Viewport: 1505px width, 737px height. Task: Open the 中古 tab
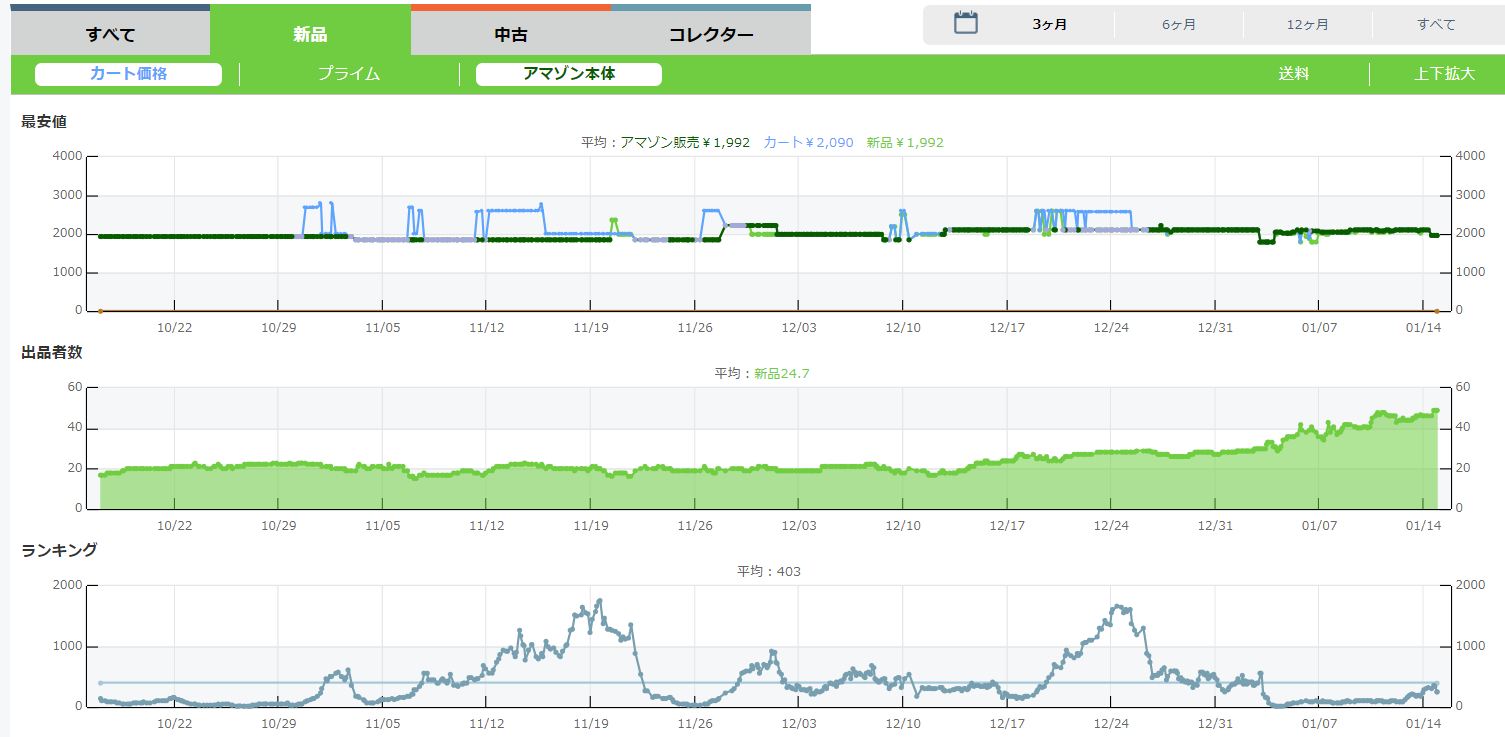click(x=511, y=34)
